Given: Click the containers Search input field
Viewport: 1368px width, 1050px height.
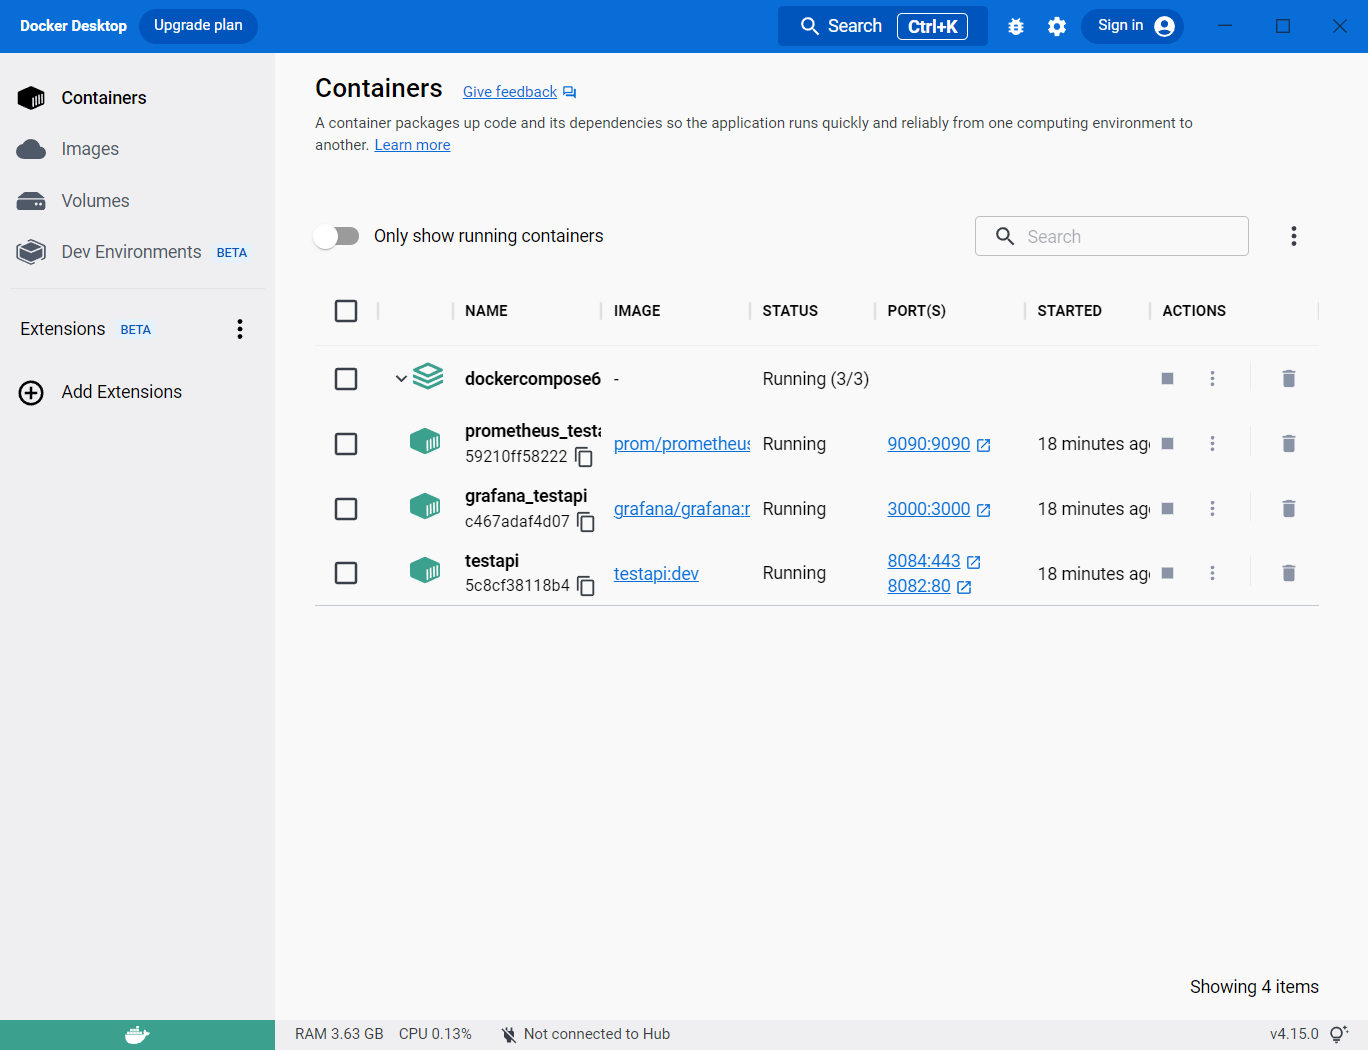Looking at the screenshot, I should [x=1112, y=236].
